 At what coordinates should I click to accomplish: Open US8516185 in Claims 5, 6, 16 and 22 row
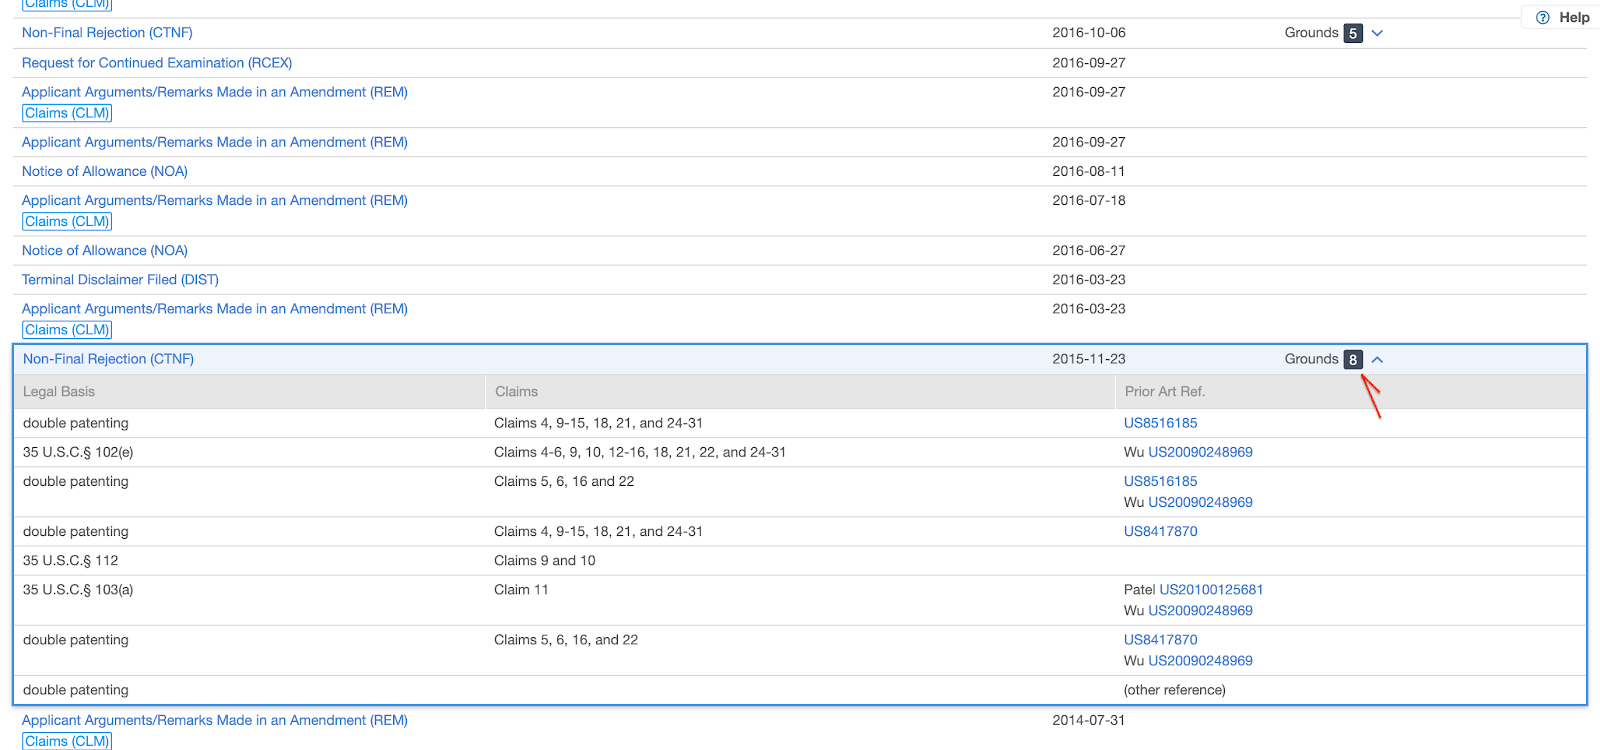[x=1160, y=481]
